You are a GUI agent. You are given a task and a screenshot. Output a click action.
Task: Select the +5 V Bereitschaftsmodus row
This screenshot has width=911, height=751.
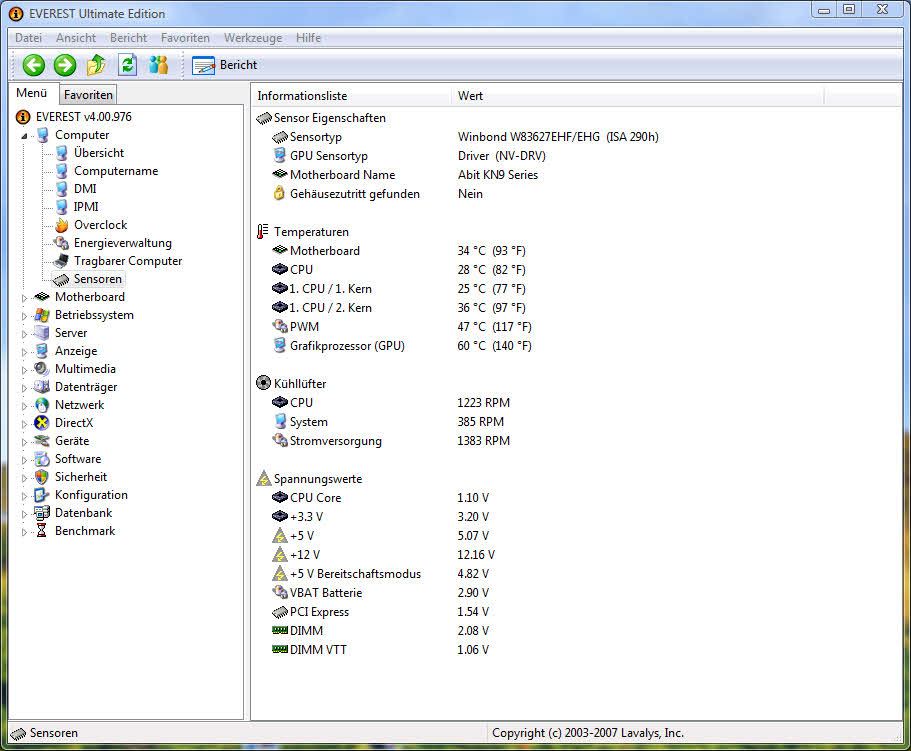point(381,574)
